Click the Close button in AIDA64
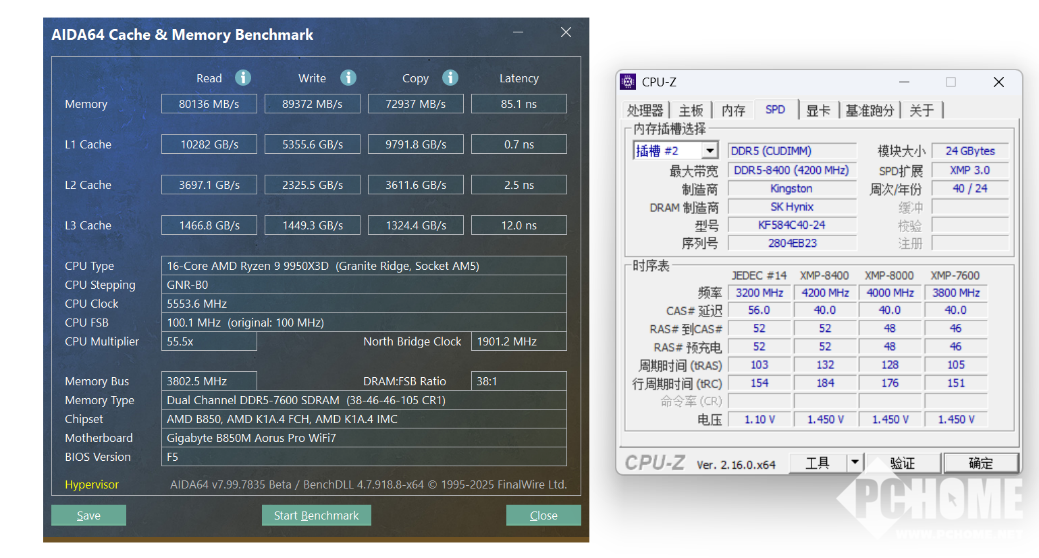The image size is (1039, 558). 543,515
